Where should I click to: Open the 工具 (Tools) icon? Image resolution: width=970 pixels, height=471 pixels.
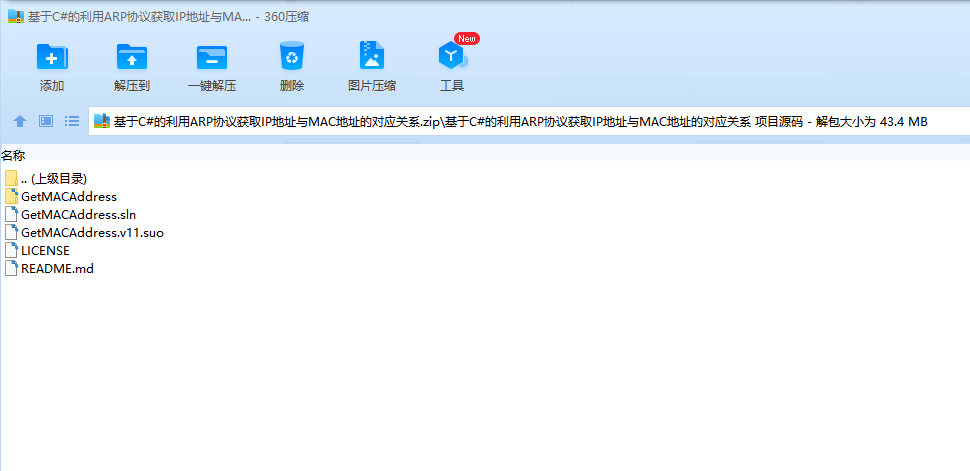point(453,56)
